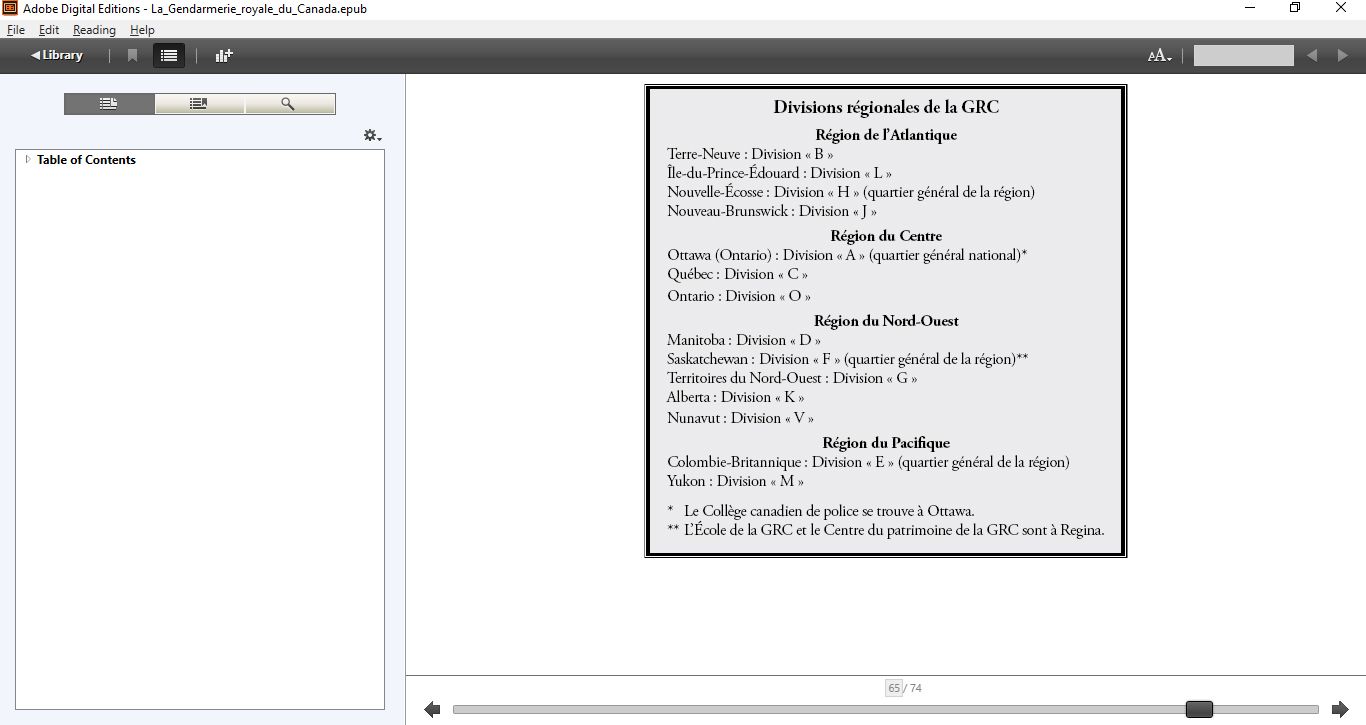Click the bottom previous page arrow

pyautogui.click(x=432, y=709)
